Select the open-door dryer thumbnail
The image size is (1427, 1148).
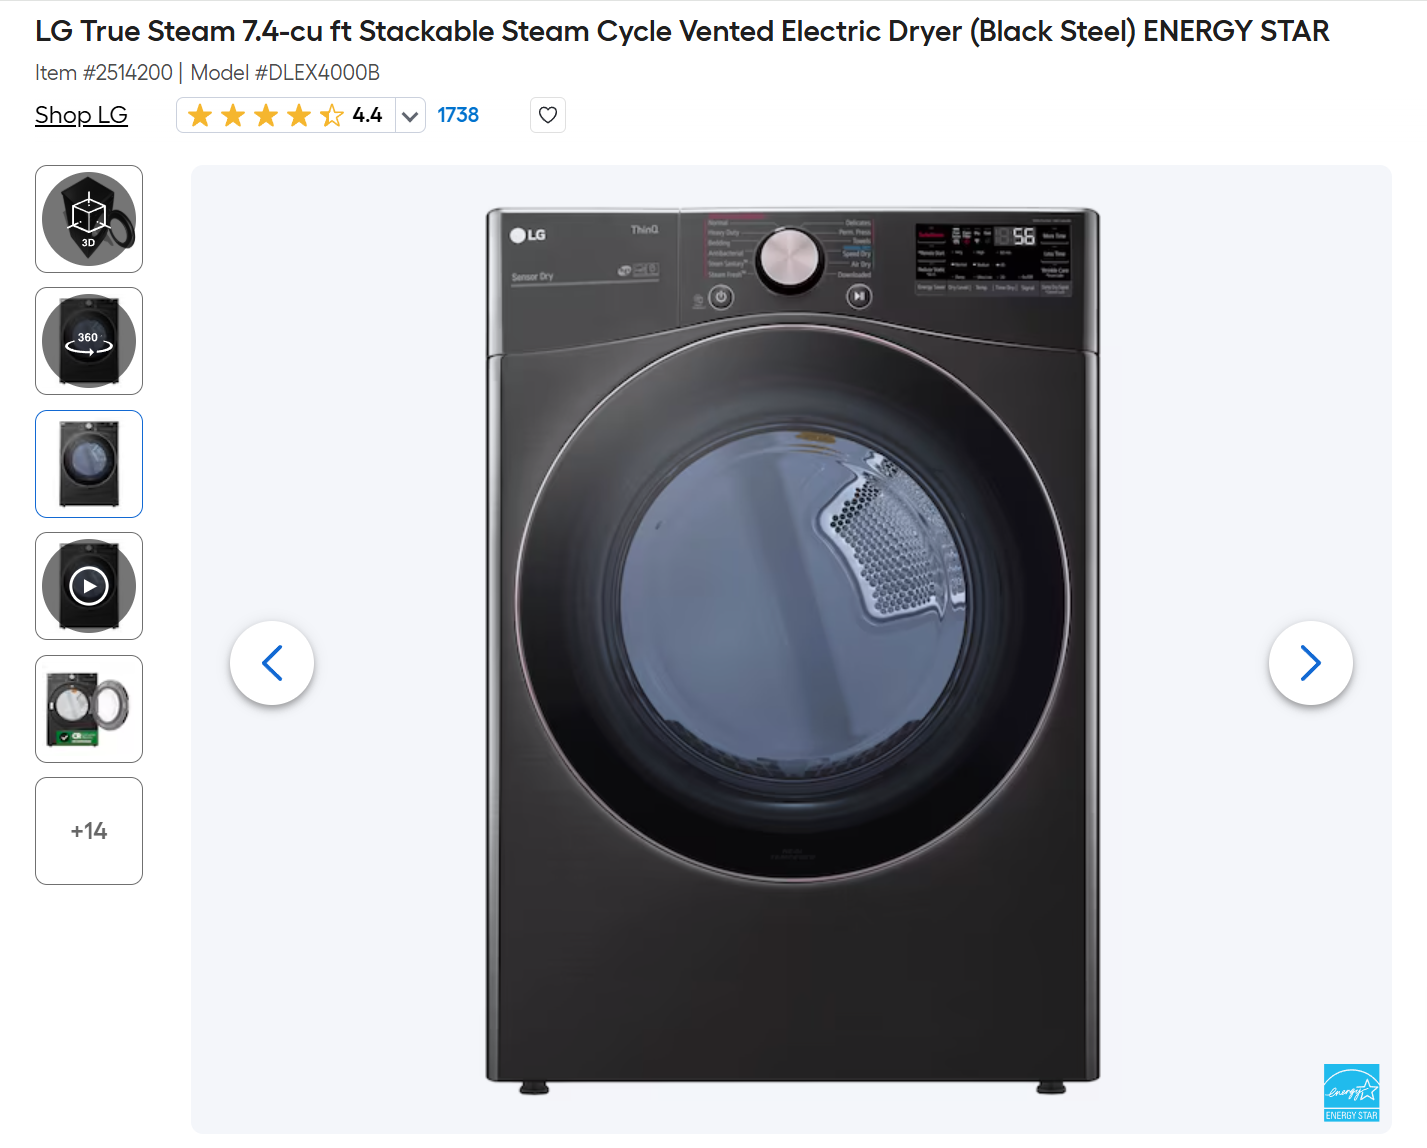(89, 709)
